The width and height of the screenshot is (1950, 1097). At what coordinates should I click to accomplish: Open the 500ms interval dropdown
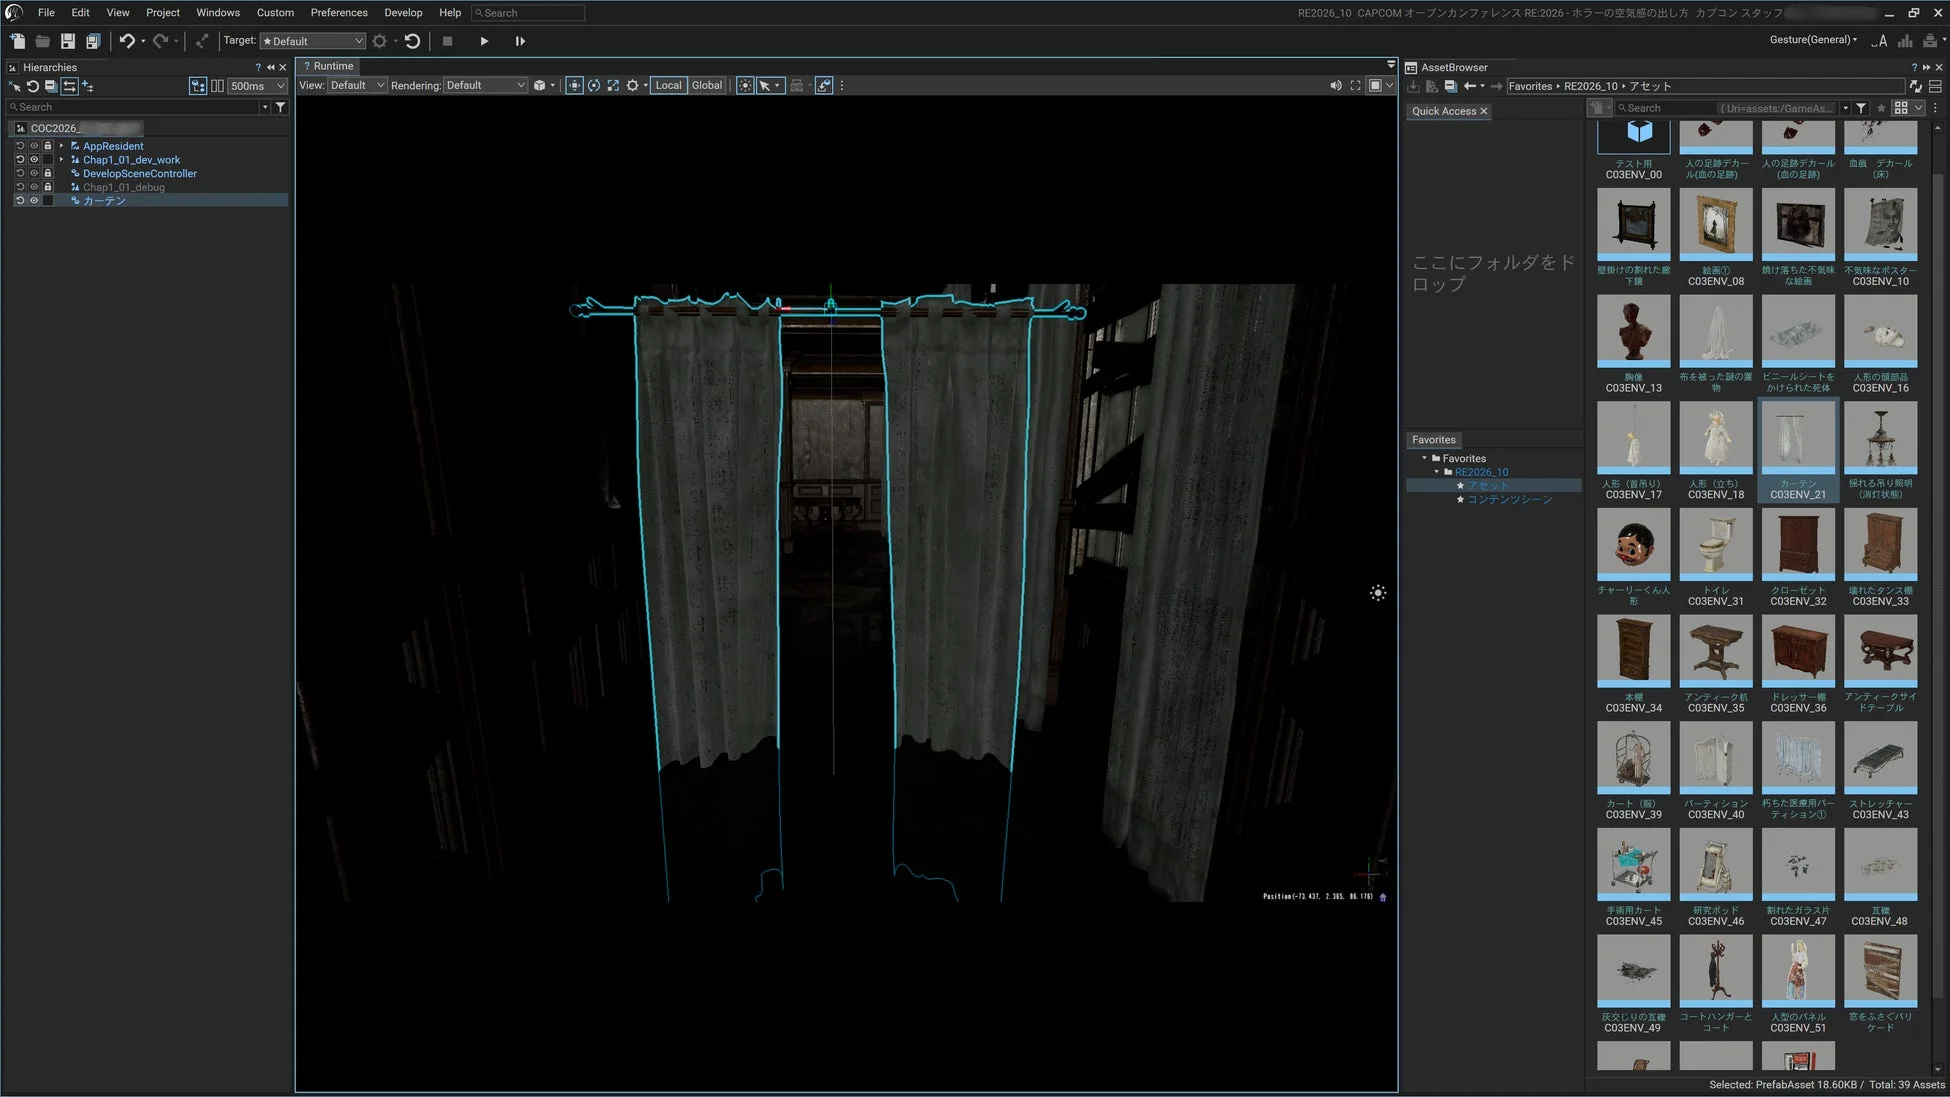click(x=258, y=86)
